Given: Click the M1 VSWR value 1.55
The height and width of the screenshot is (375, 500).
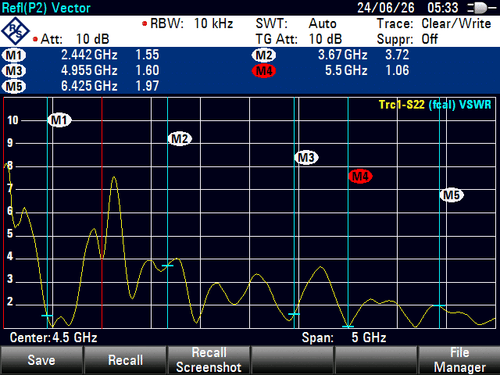Looking at the screenshot, I should pyautogui.click(x=147, y=55).
